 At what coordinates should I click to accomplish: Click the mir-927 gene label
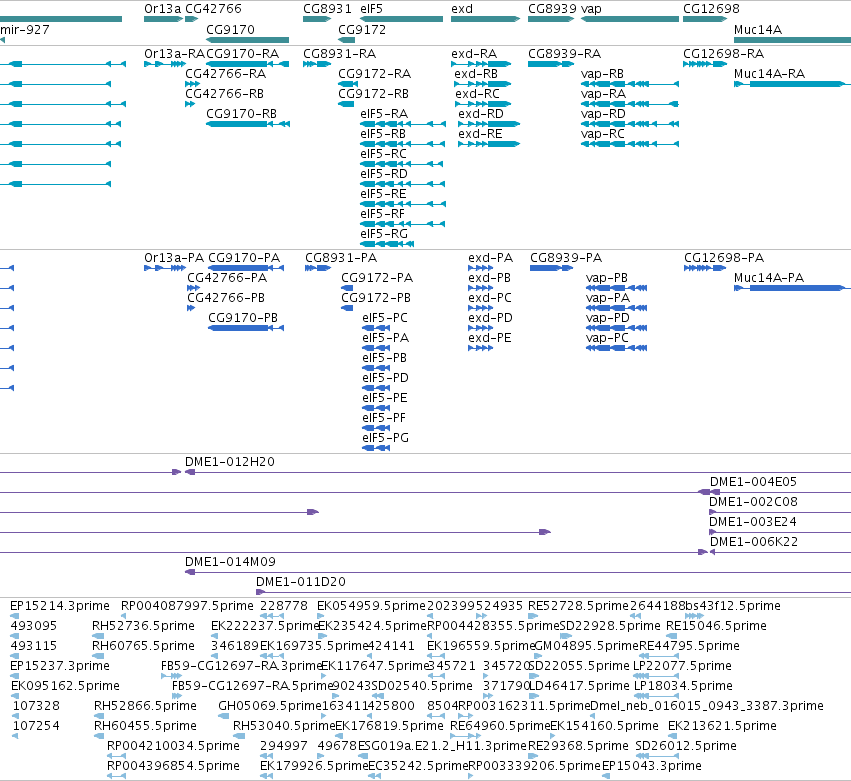[24, 30]
